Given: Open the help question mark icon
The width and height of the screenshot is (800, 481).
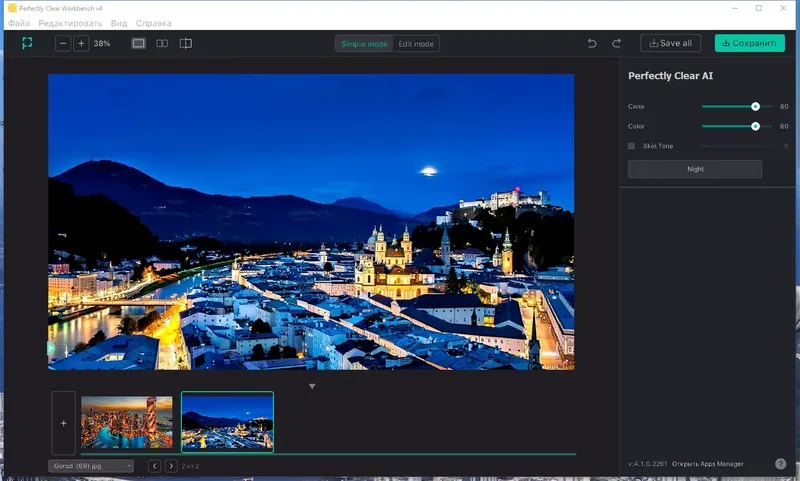Looking at the screenshot, I should pos(780,464).
